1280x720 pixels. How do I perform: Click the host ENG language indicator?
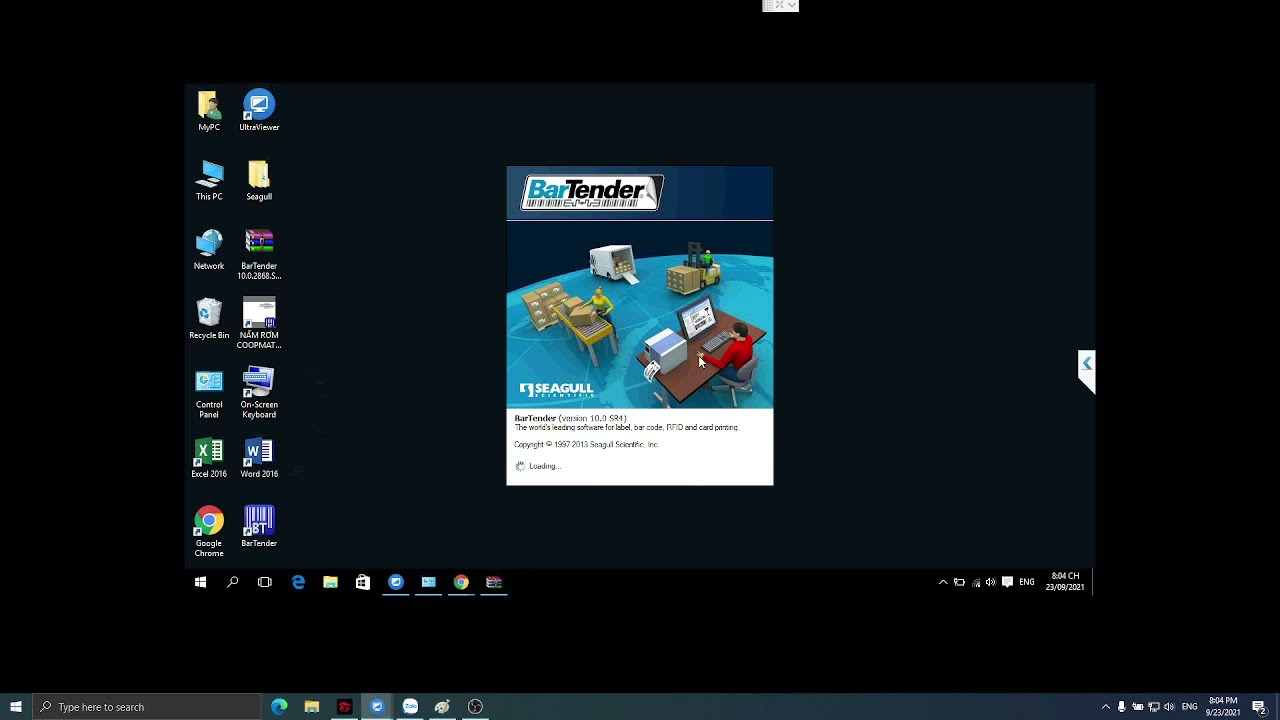click(1189, 707)
